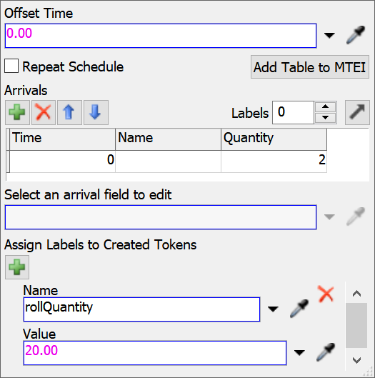375x378 pixels.
Task: Click the arrow button beside the Labels spinner
Action: 357,112
